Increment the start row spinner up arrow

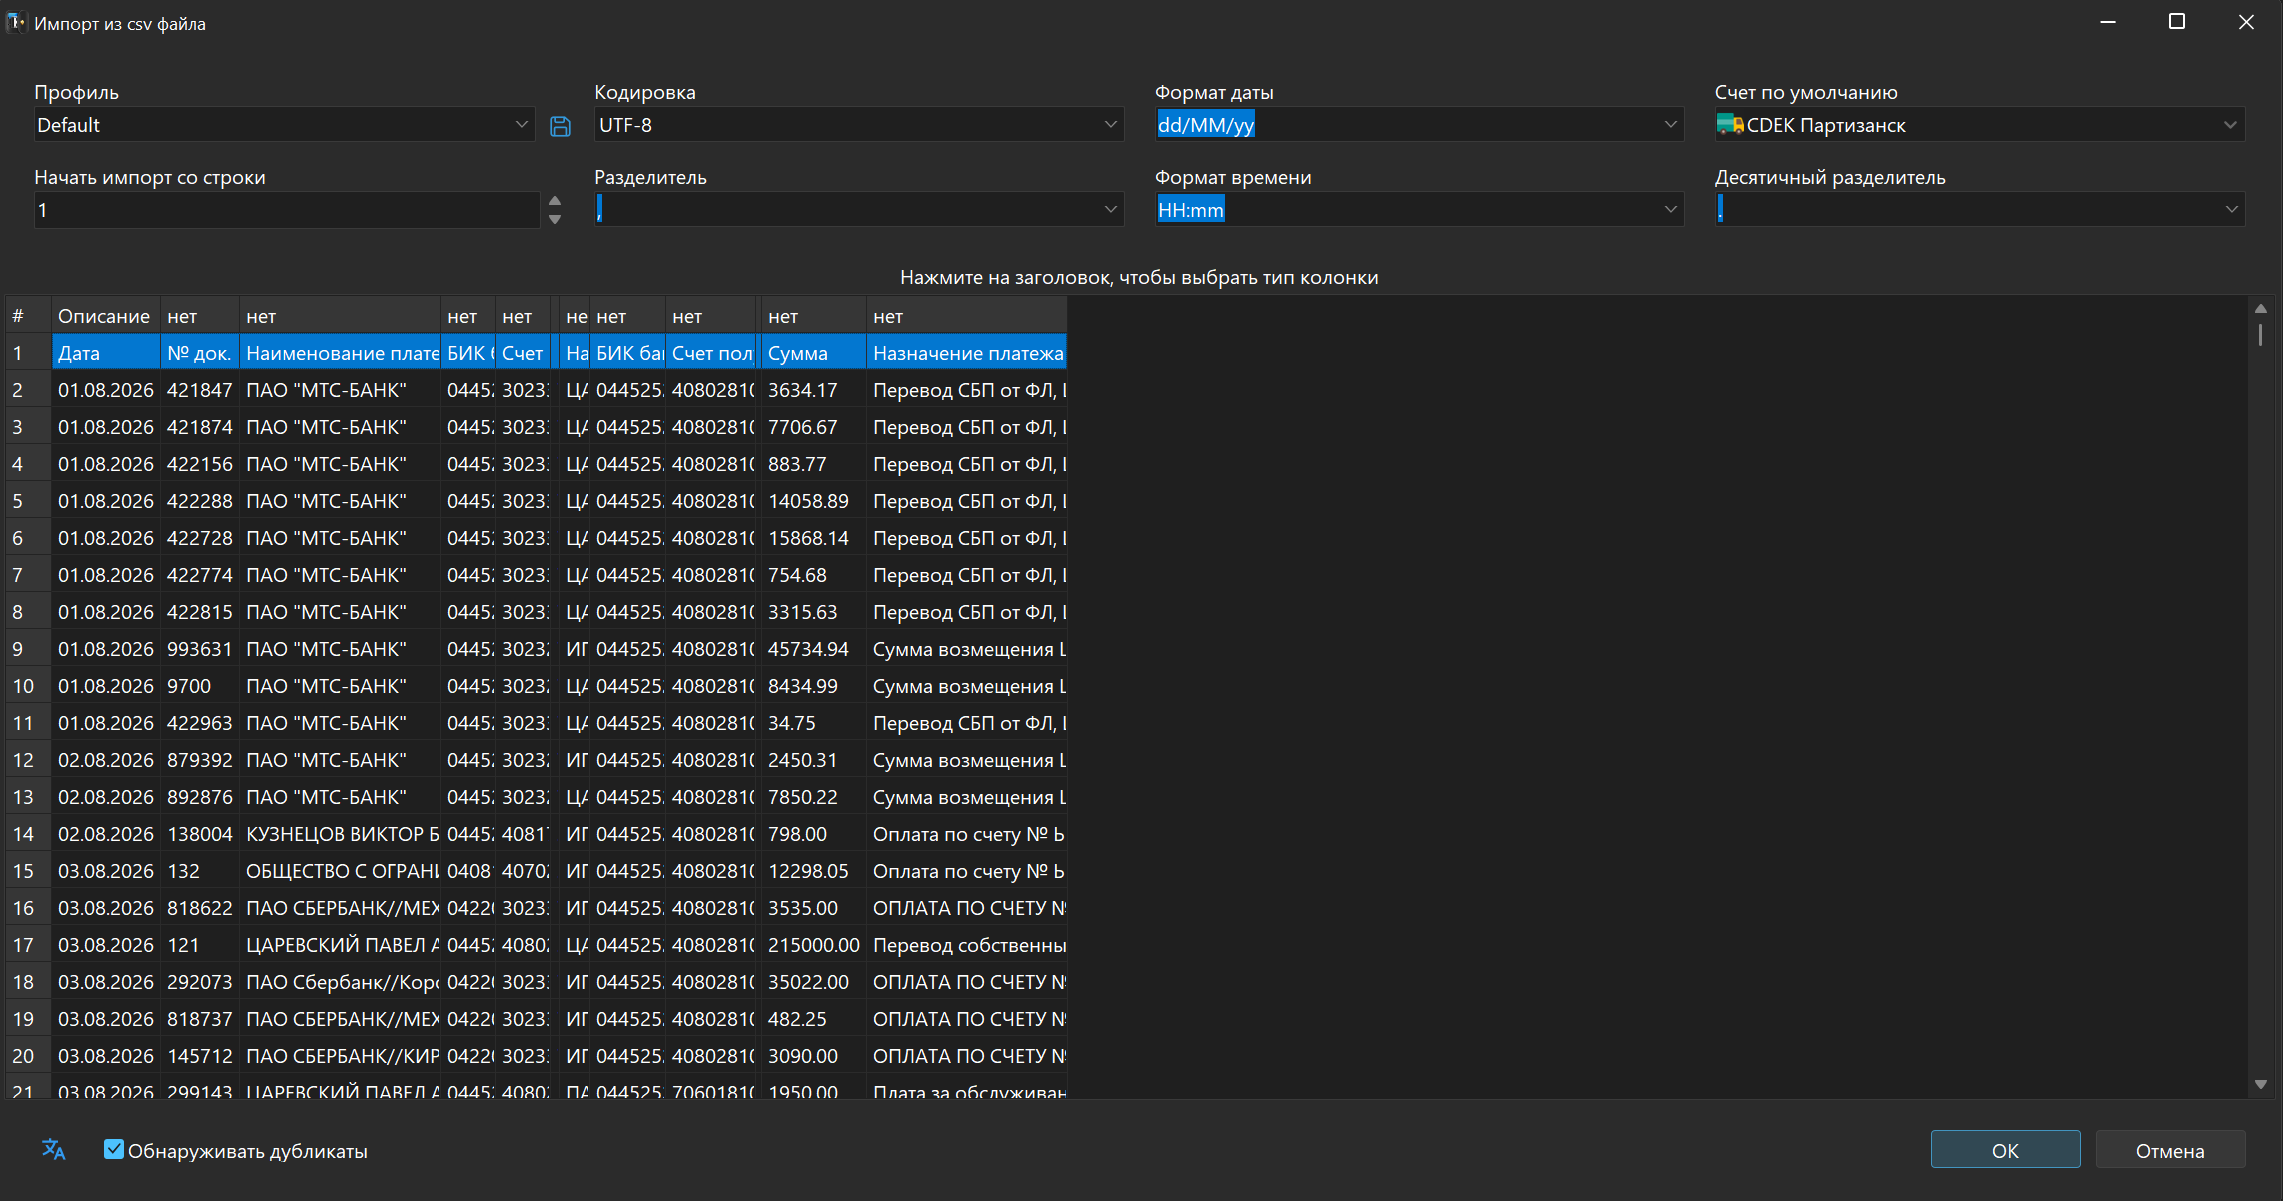click(x=555, y=201)
